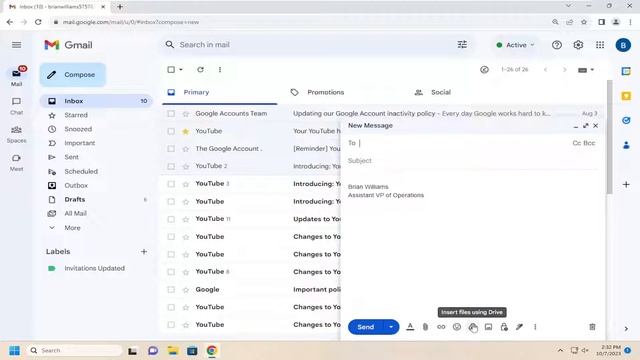640x360 pixels.
Task: Open the Mail section in the left rail
Action: pyautogui.click(x=16, y=76)
